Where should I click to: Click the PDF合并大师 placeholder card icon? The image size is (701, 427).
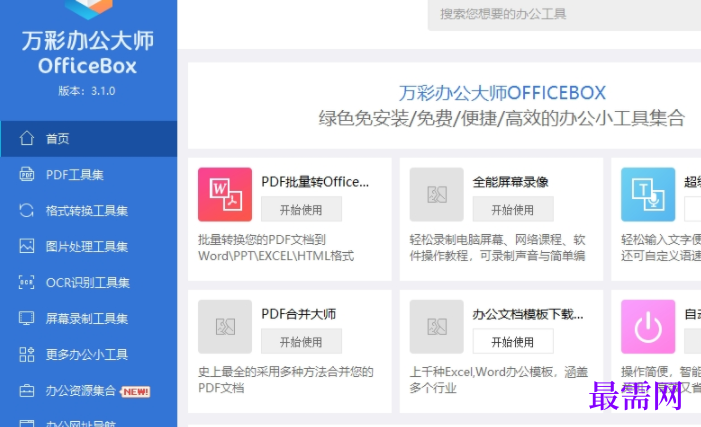tap(225, 327)
